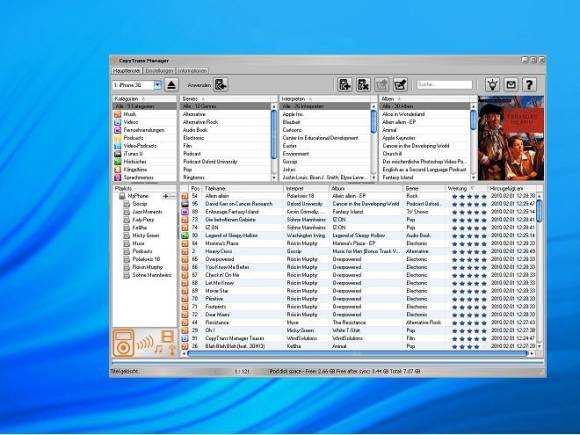
Task: Click the audiobook icon of Legend of Sleepy Hollow
Action: 185,236
